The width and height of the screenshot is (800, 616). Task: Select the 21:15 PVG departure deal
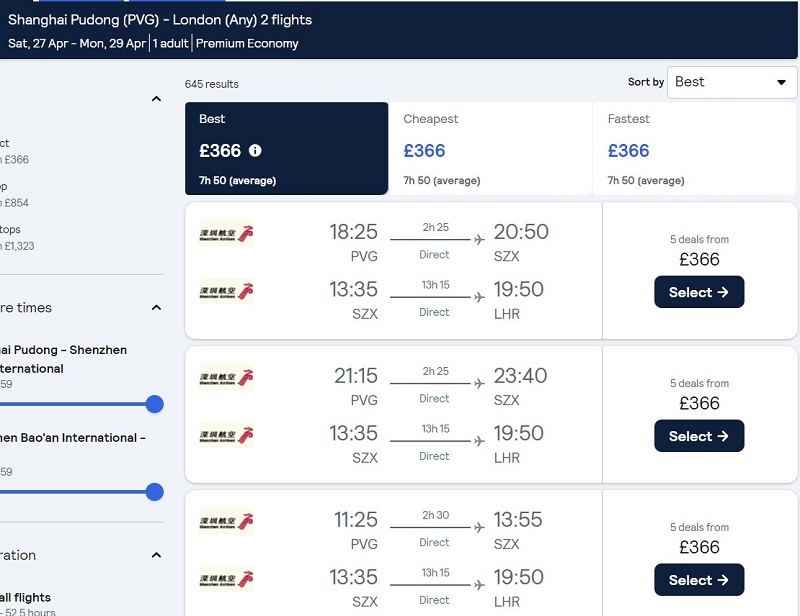(x=699, y=436)
